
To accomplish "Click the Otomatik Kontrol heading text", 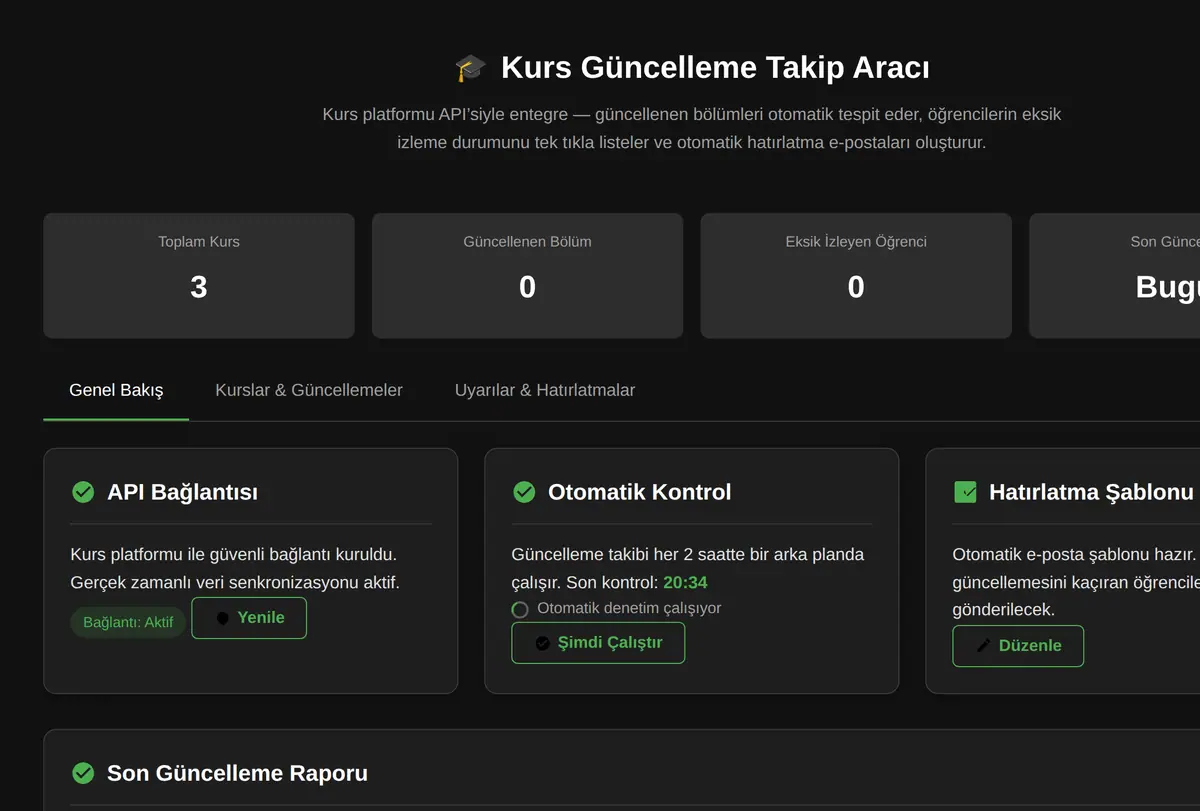I will [x=640, y=492].
